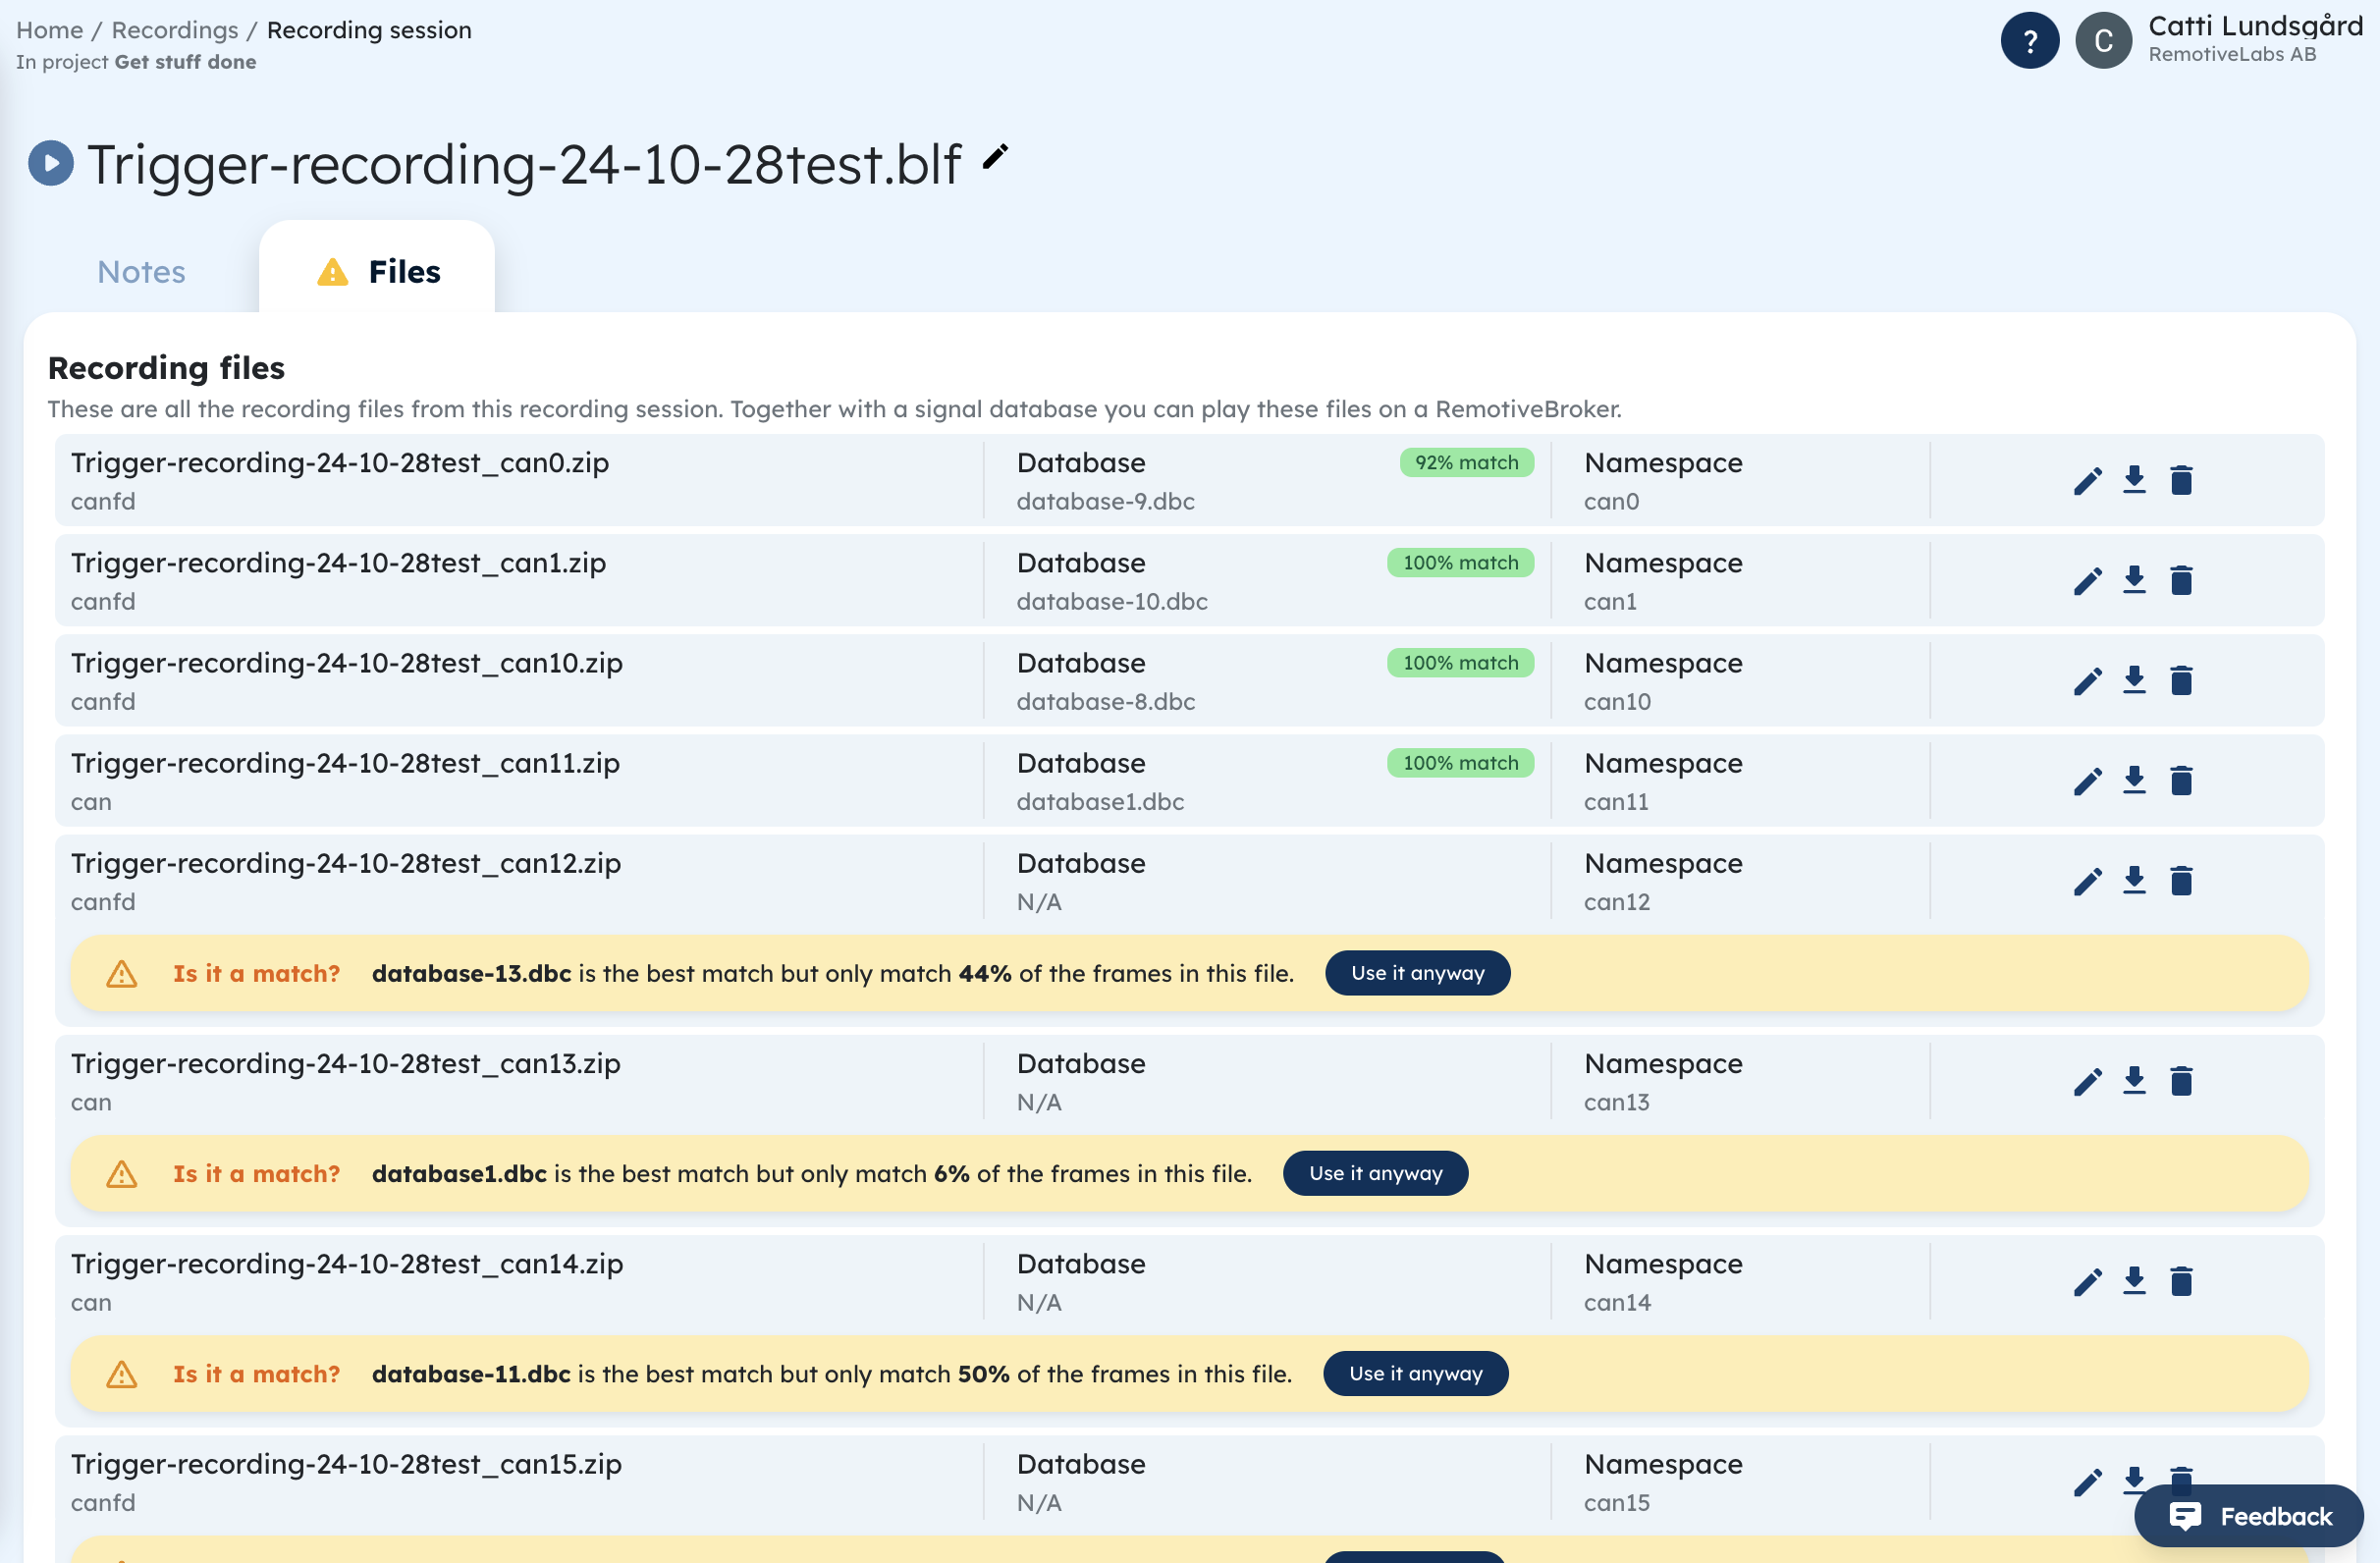
Task: Switch to the Notes tab
Action: pyautogui.click(x=141, y=270)
